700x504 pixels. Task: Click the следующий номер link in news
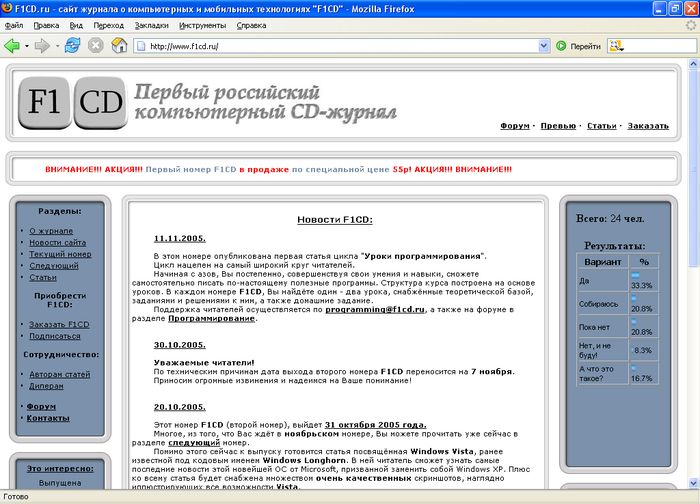point(194,443)
